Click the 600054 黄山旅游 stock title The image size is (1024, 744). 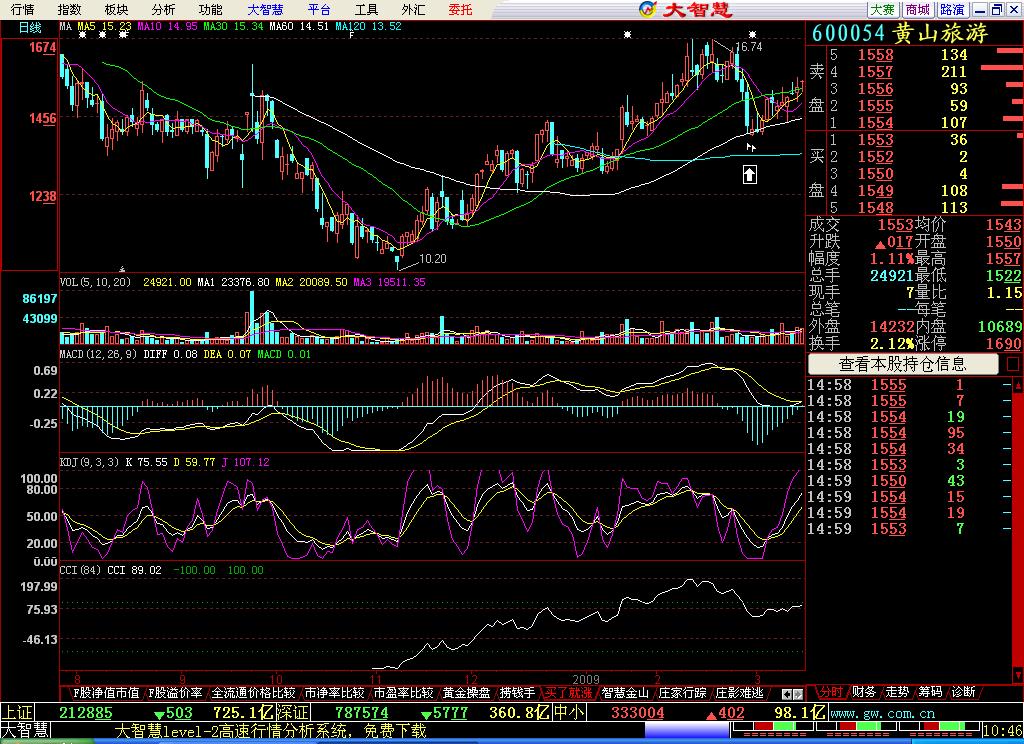click(900, 33)
